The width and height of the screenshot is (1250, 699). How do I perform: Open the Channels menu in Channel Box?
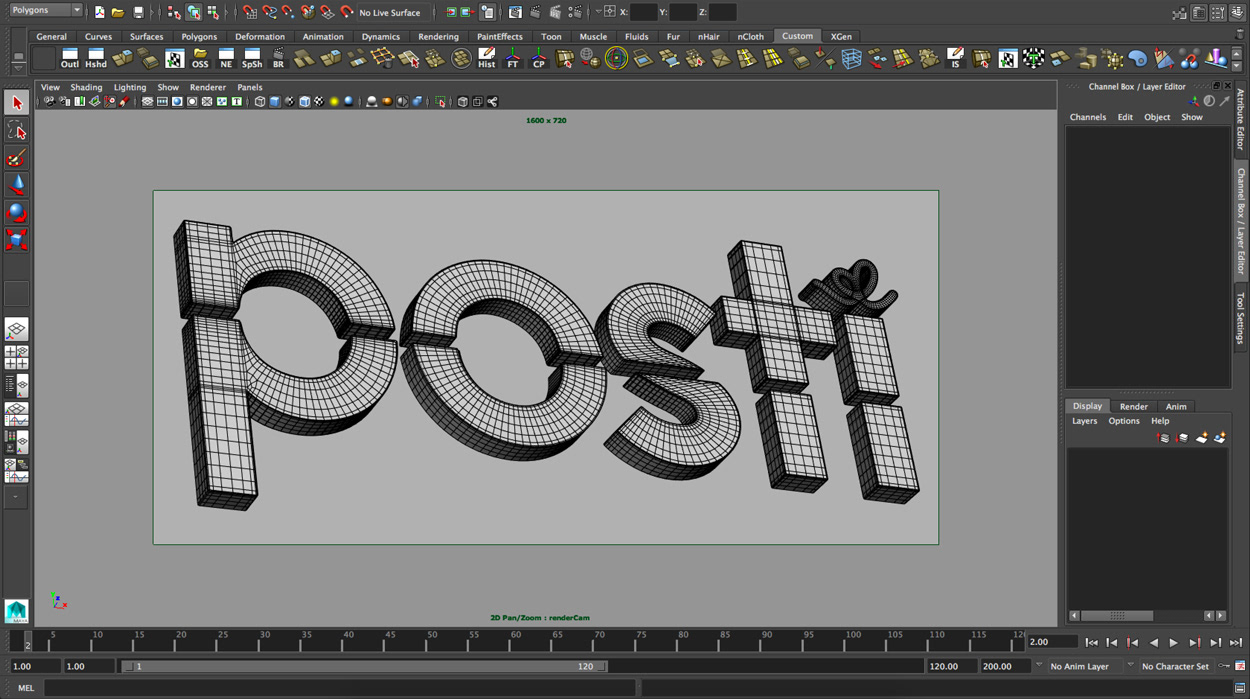(1088, 117)
